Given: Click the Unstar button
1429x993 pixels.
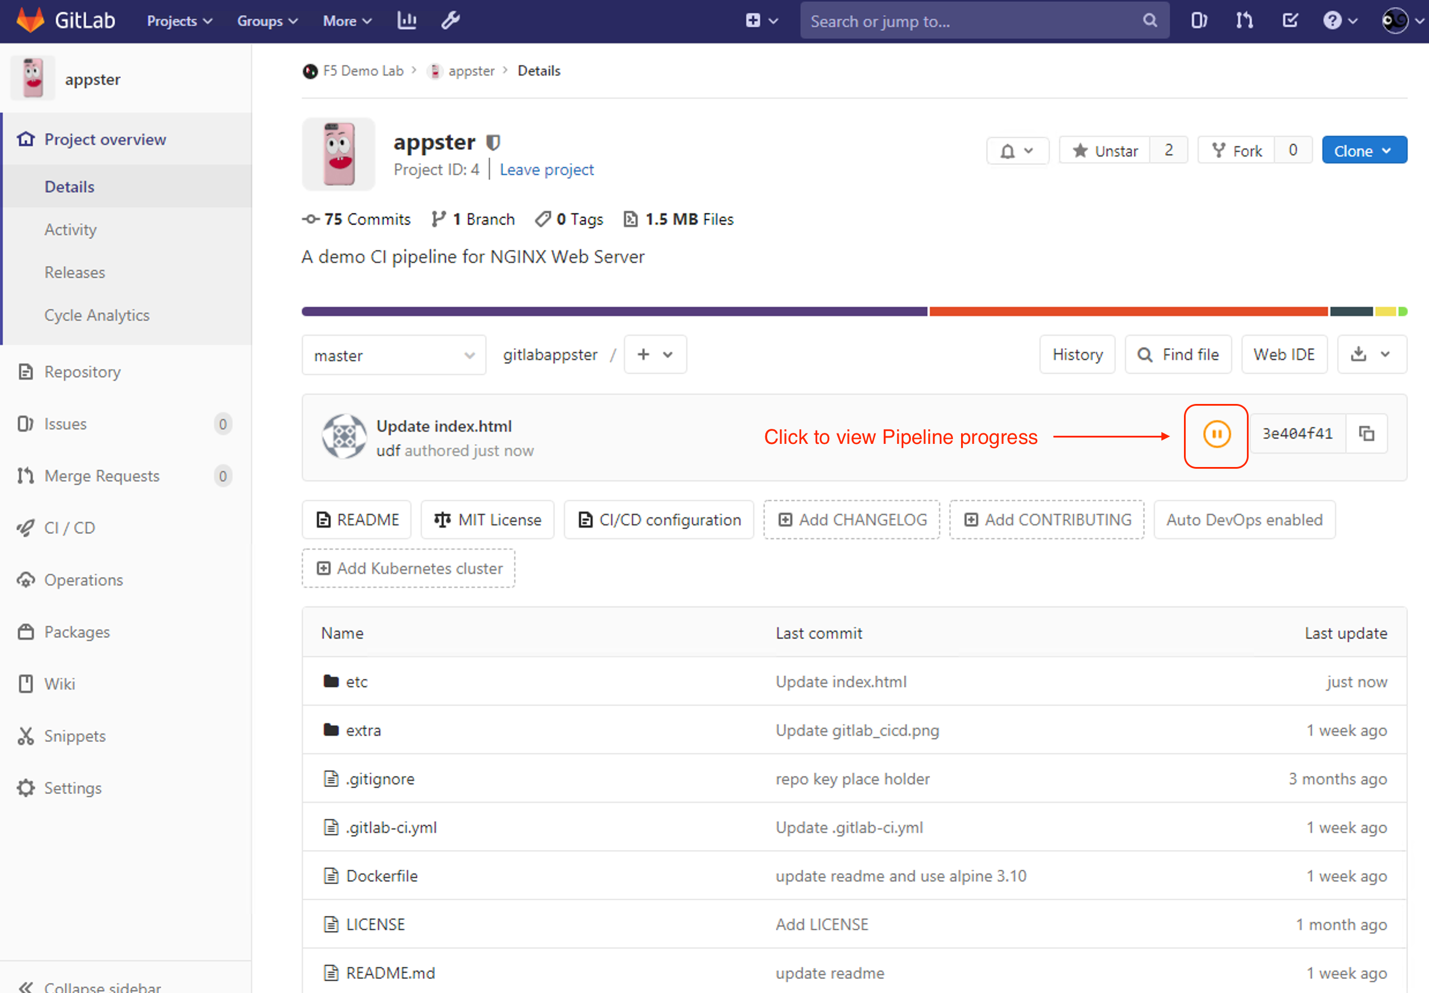Looking at the screenshot, I should point(1105,151).
